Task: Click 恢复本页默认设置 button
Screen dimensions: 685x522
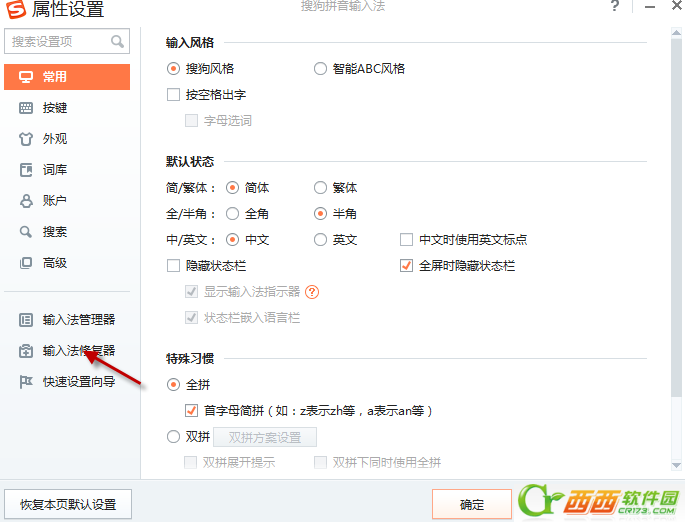Action: pyautogui.click(x=68, y=505)
